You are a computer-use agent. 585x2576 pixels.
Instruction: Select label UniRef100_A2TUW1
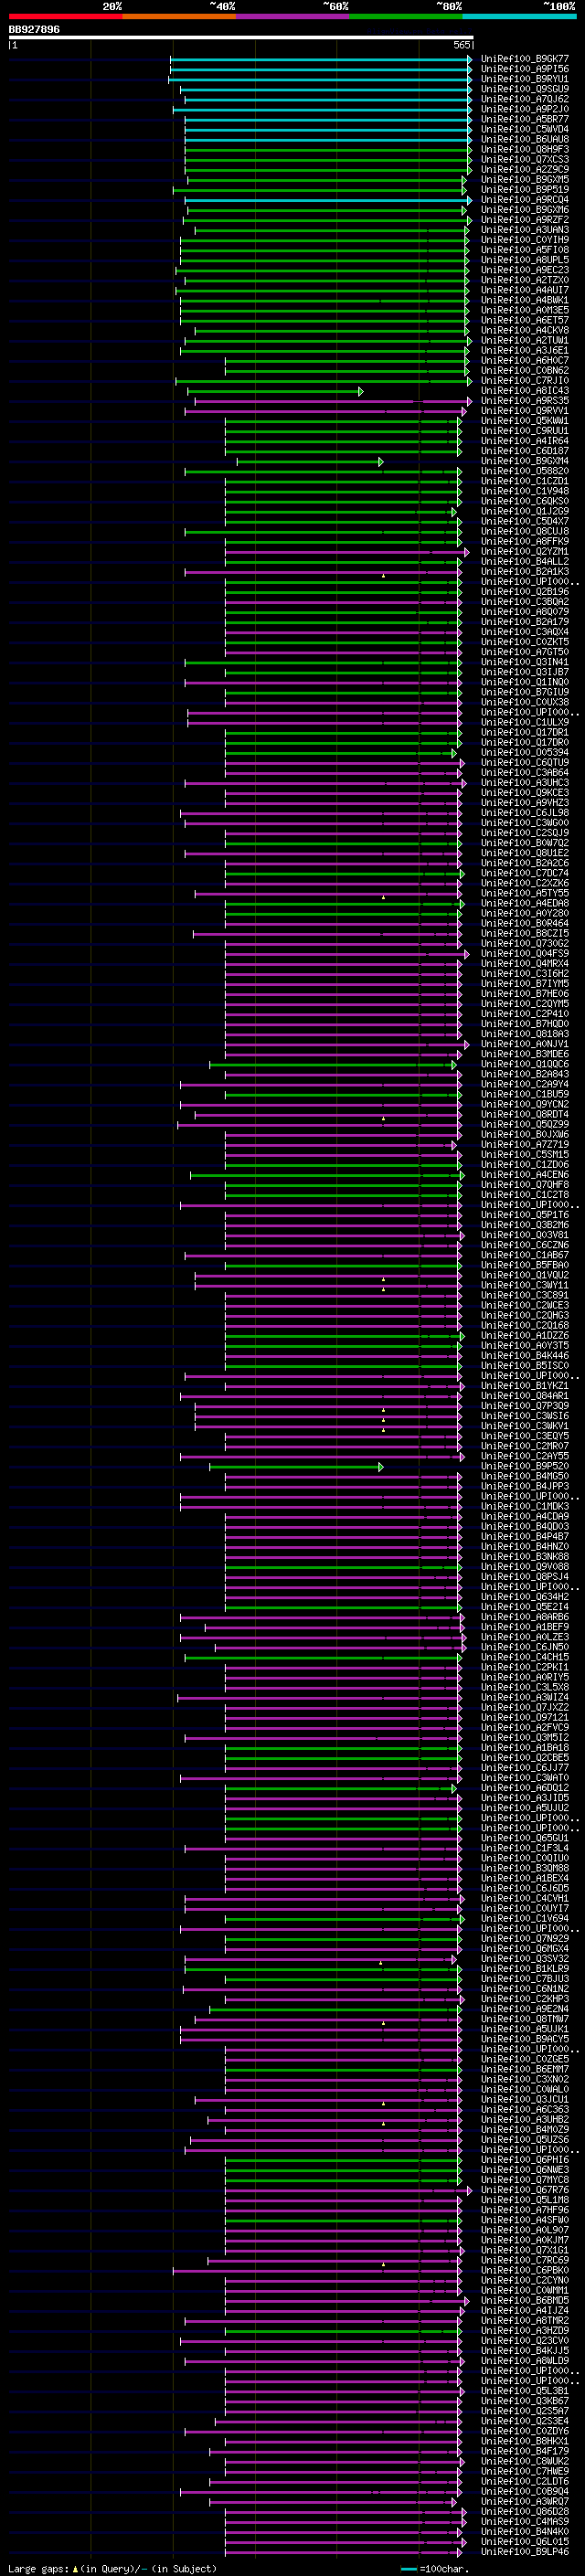tap(525, 341)
